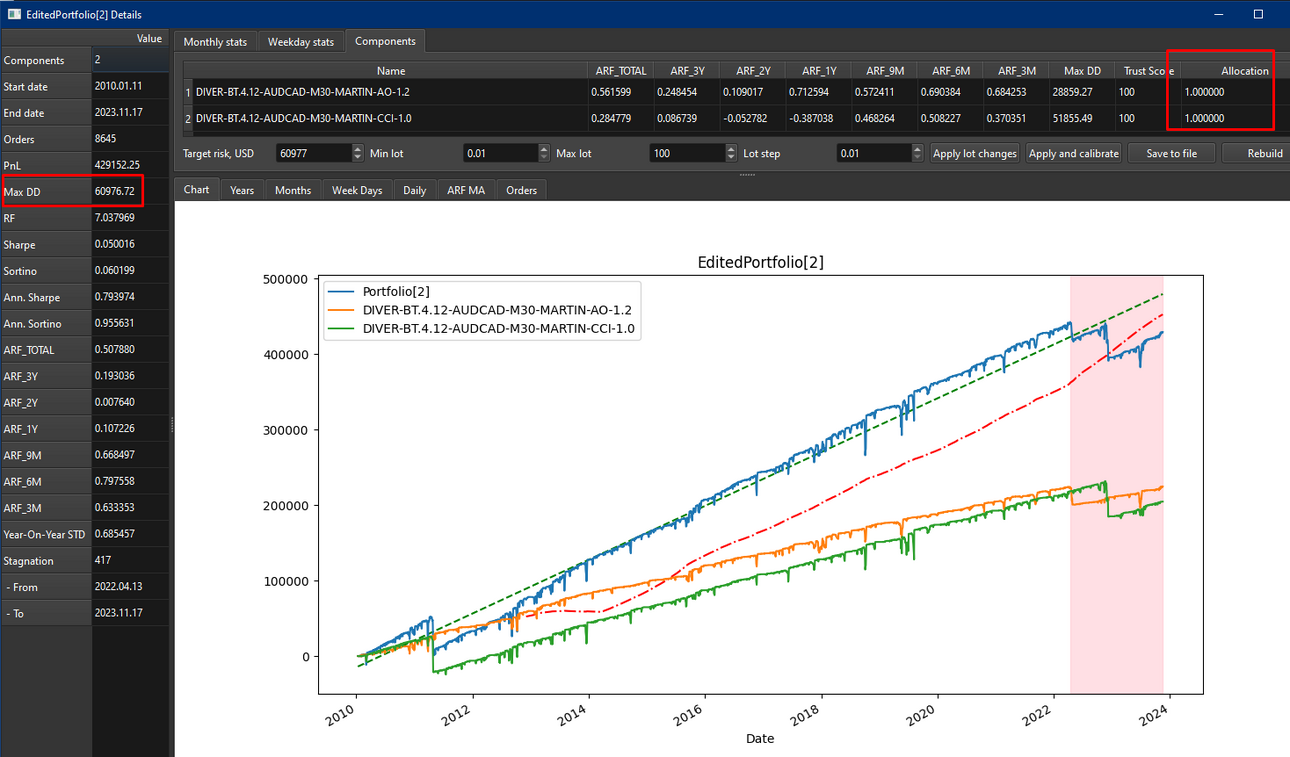Click the Rebuild button

pos(1256,153)
